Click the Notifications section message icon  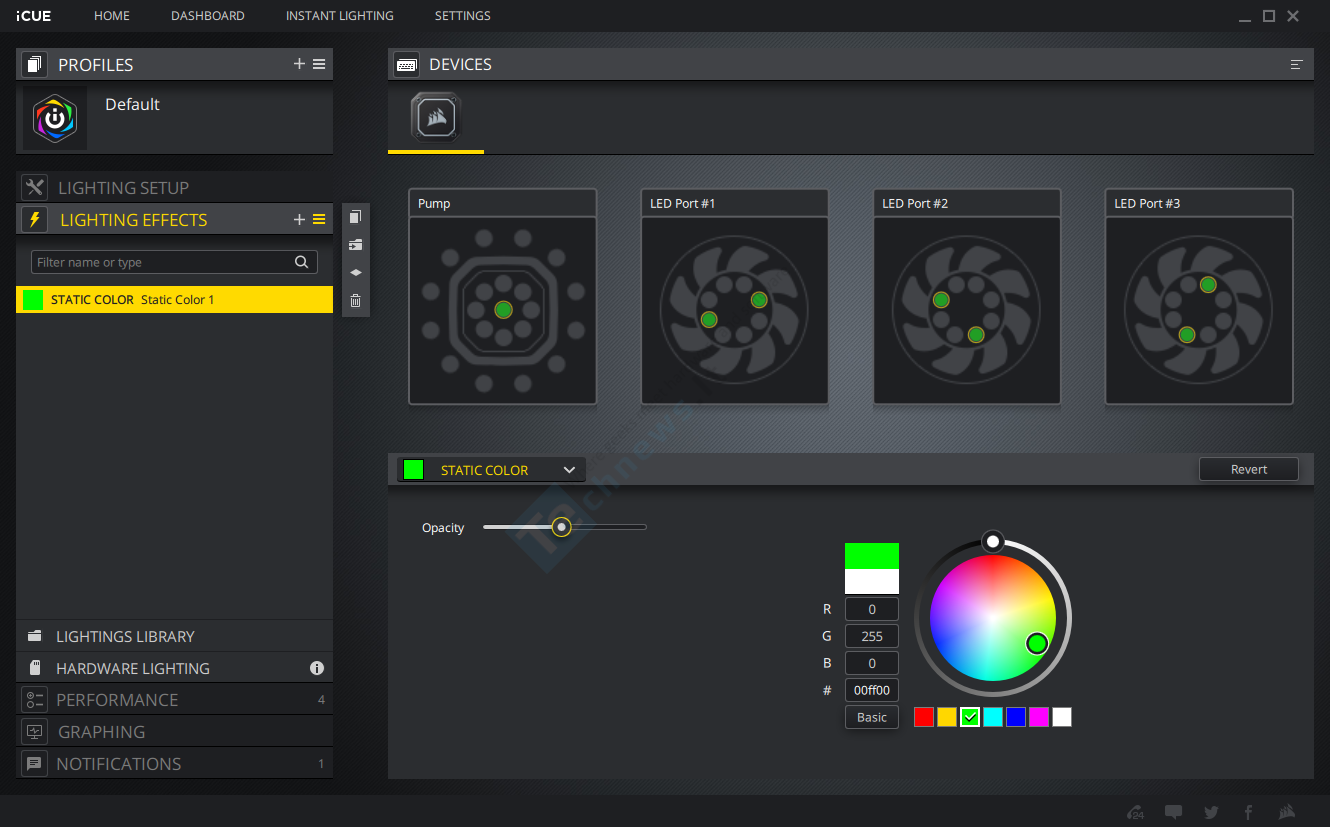[x=35, y=763]
